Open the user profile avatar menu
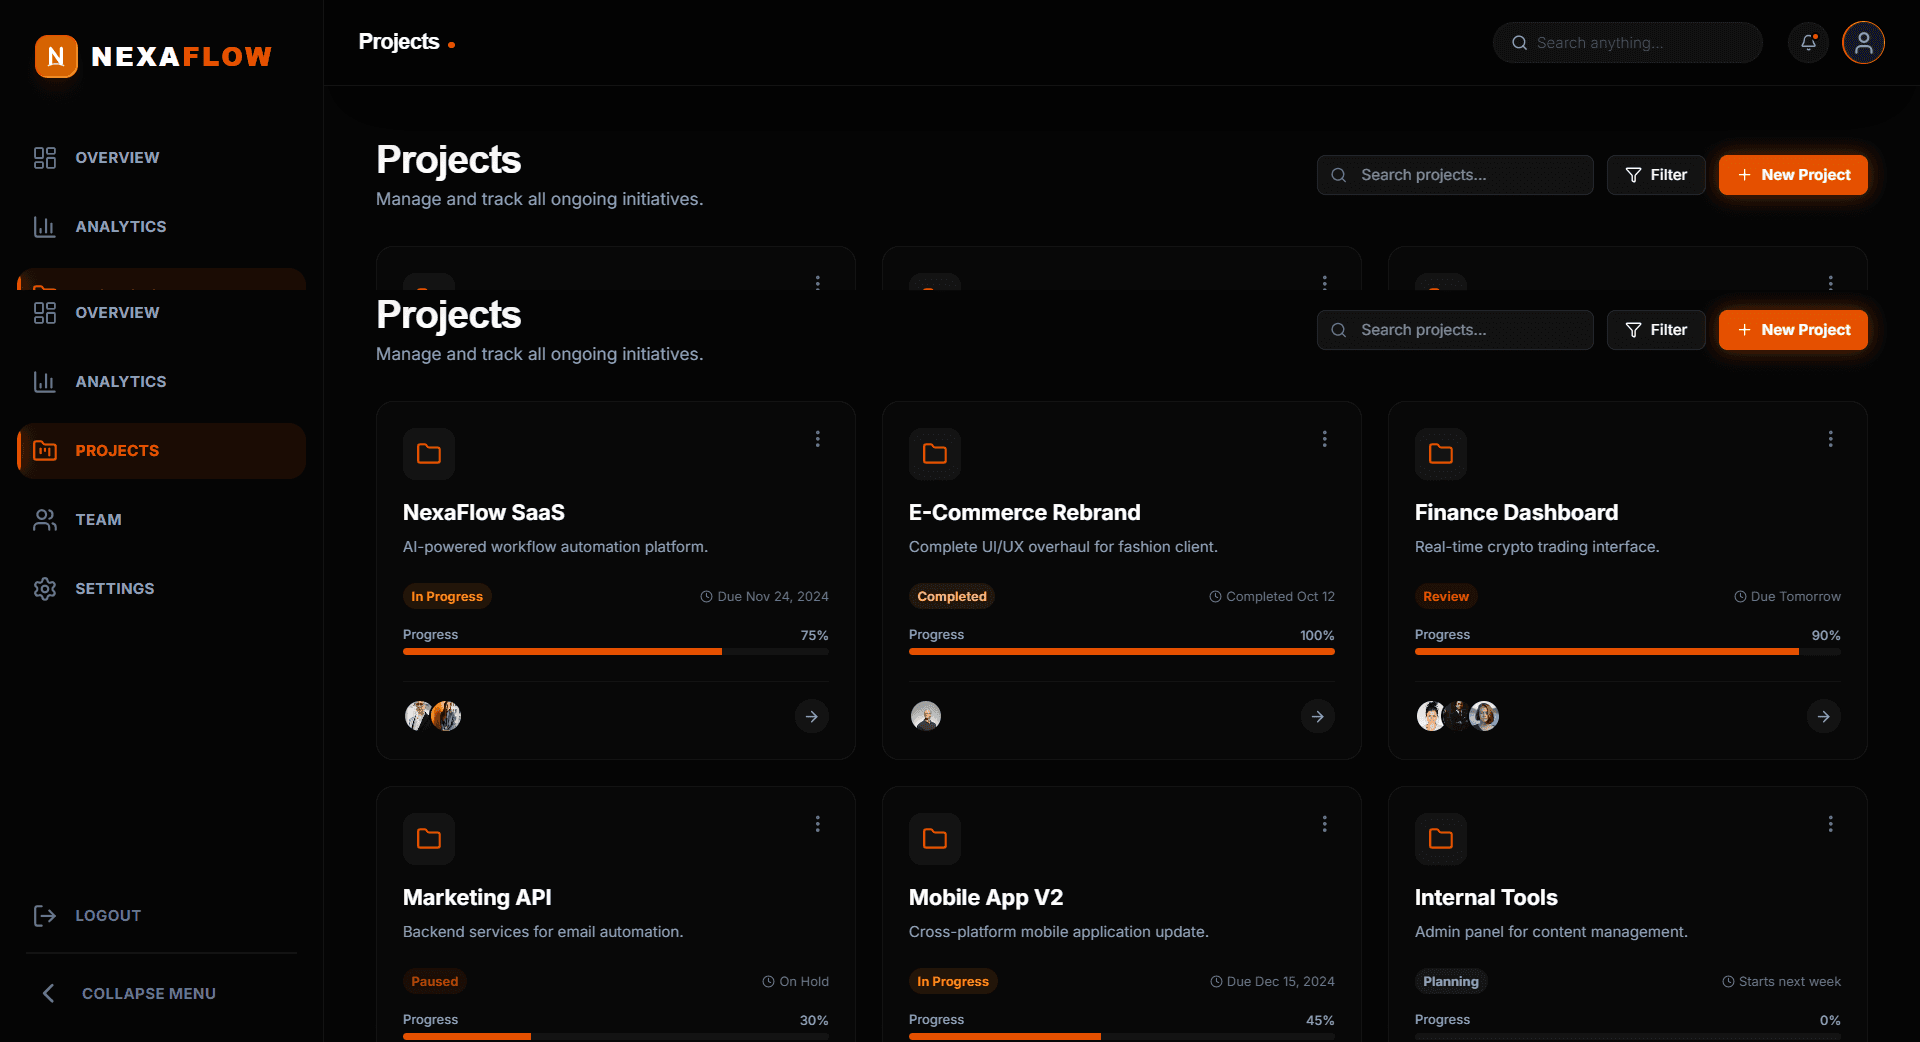This screenshot has height=1042, width=1920. [1863, 43]
